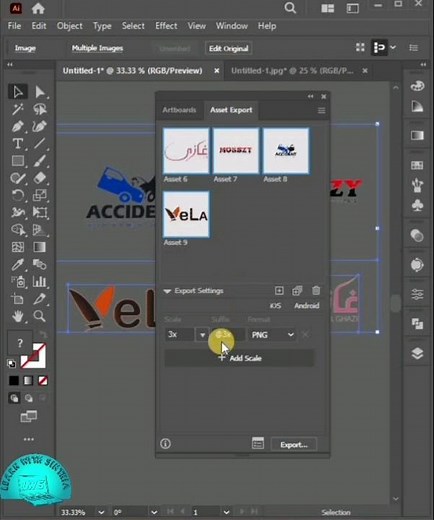Select the Shape Builder tool
The image size is (434, 520).
click(18, 230)
